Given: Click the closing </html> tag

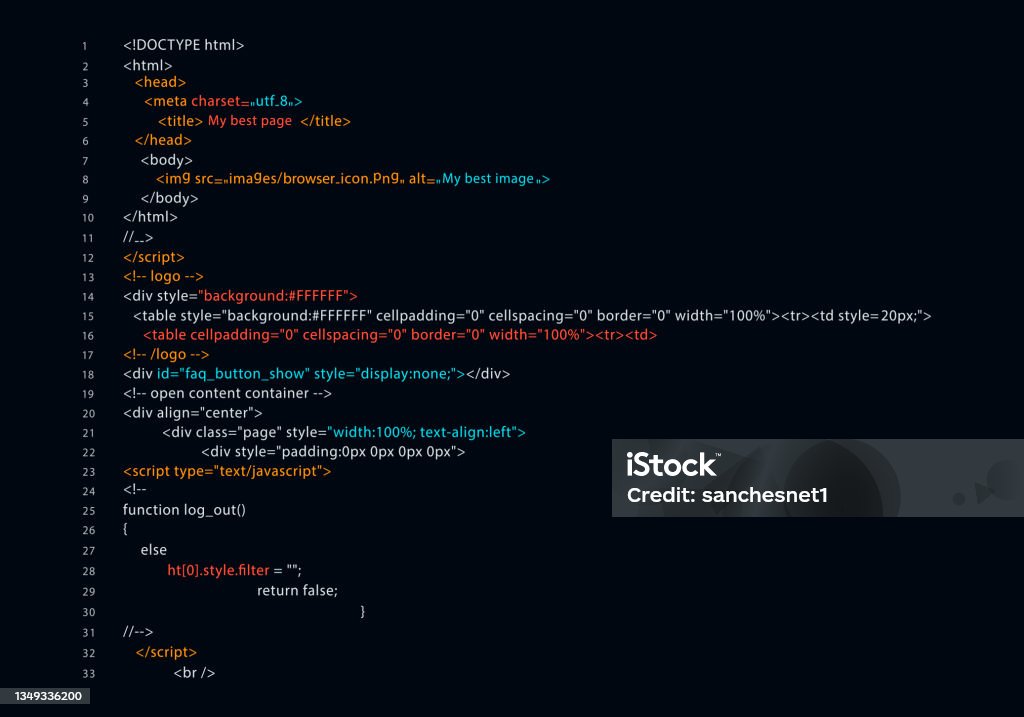Looking at the screenshot, I should [150, 217].
